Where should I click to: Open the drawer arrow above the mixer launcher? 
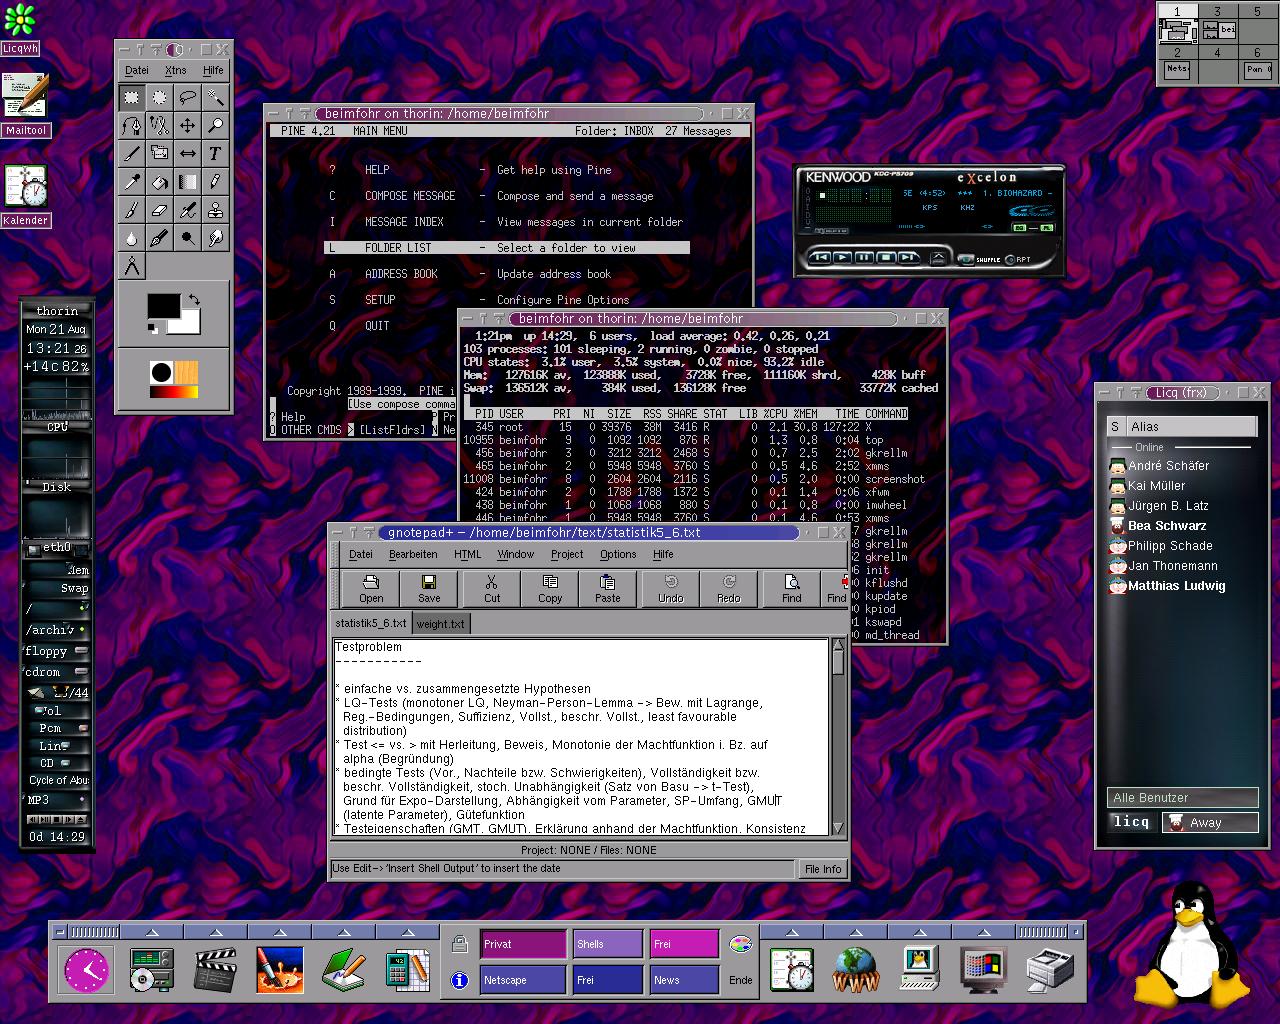(x=151, y=932)
